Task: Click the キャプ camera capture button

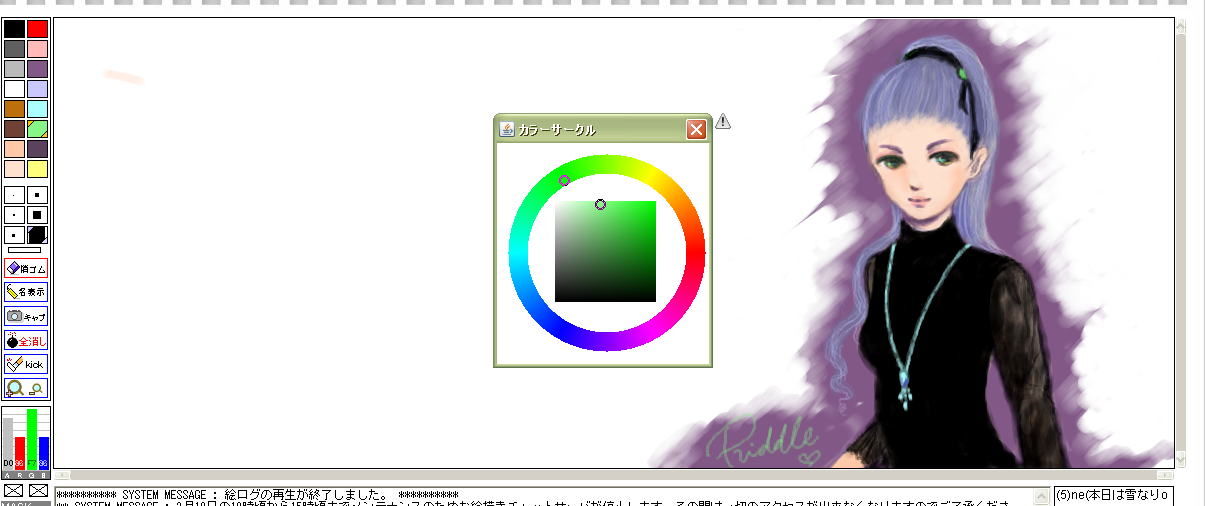Action: pyautogui.click(x=26, y=316)
